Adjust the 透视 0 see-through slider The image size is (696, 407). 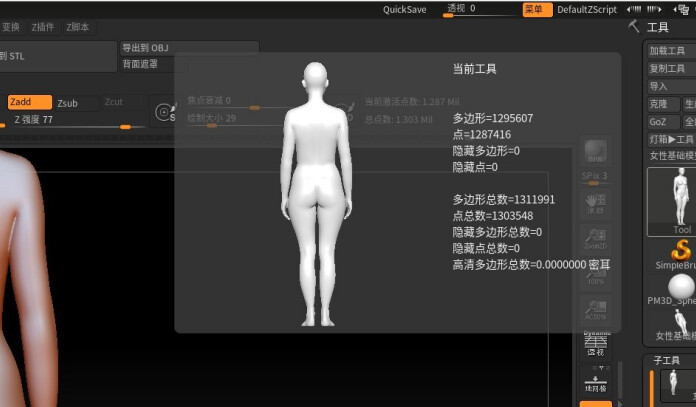tap(482, 10)
